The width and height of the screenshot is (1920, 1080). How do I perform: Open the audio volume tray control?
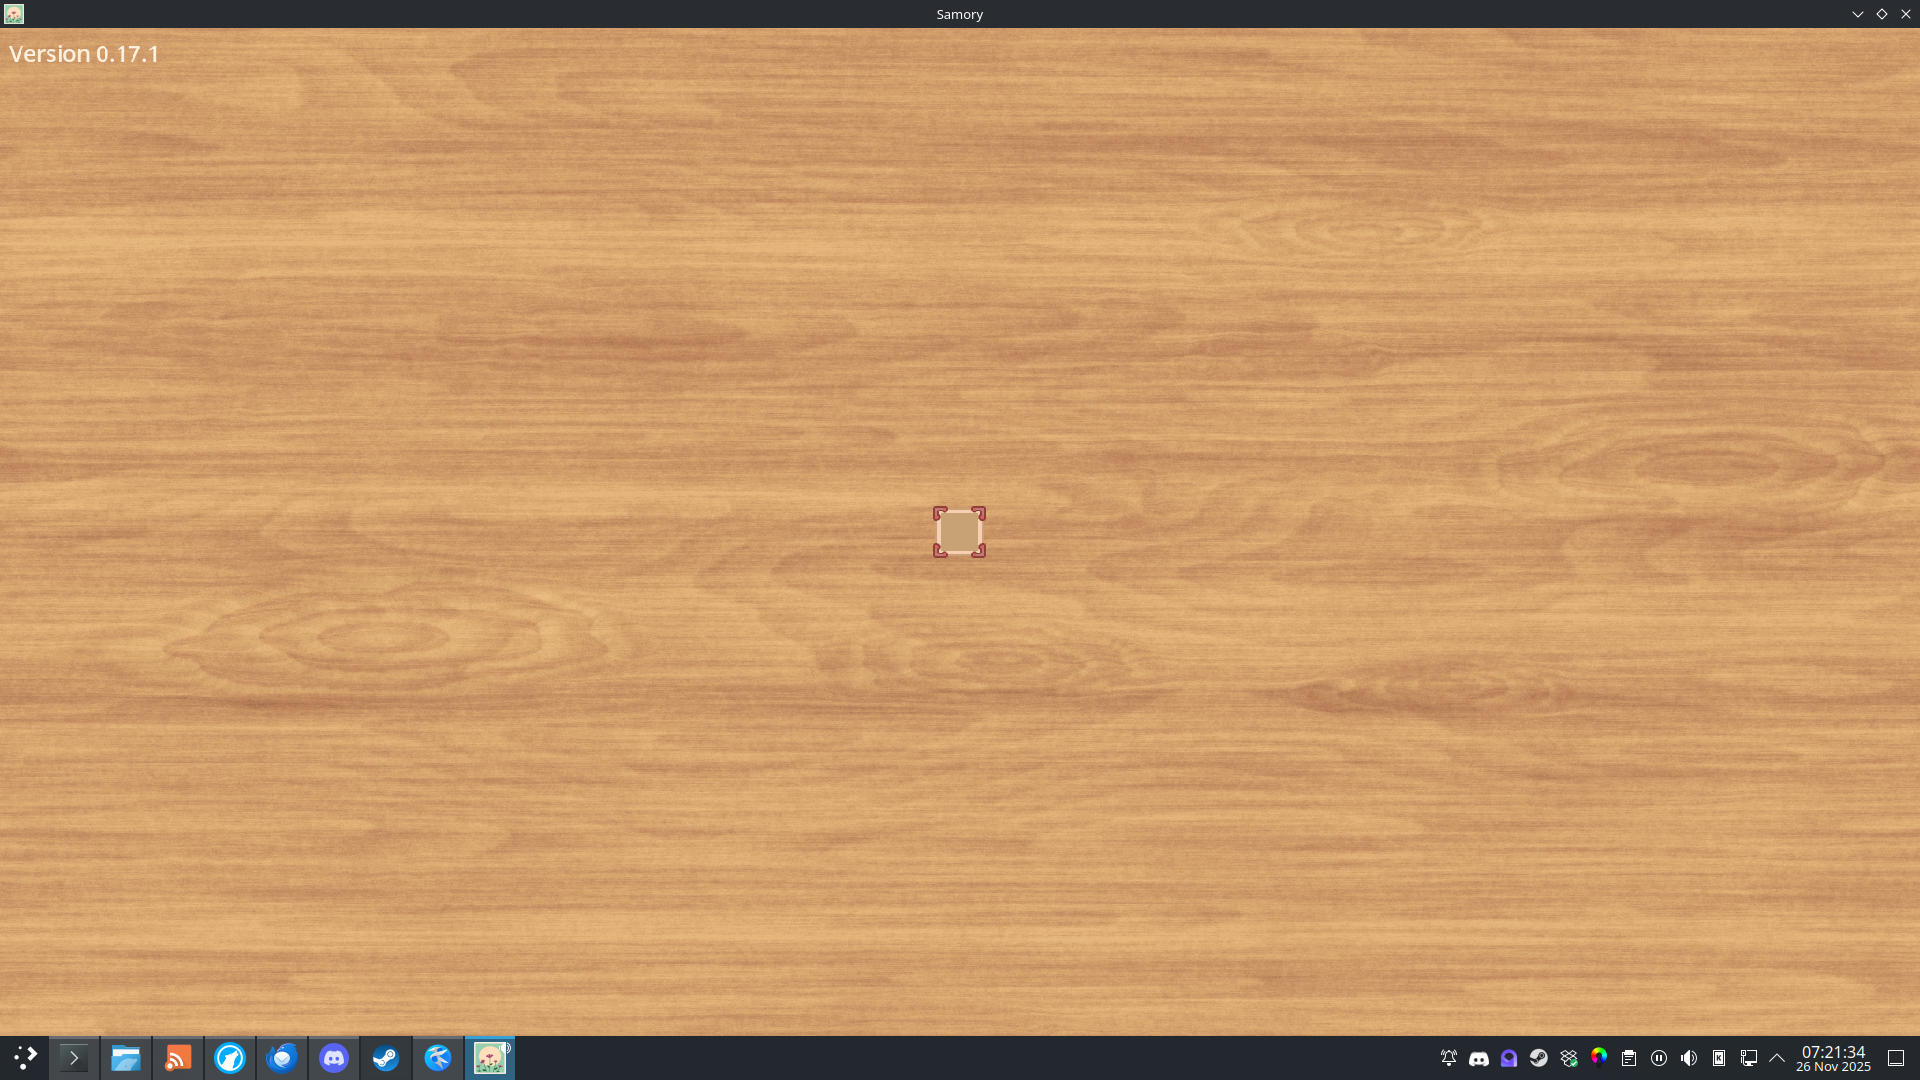coord(1688,1058)
